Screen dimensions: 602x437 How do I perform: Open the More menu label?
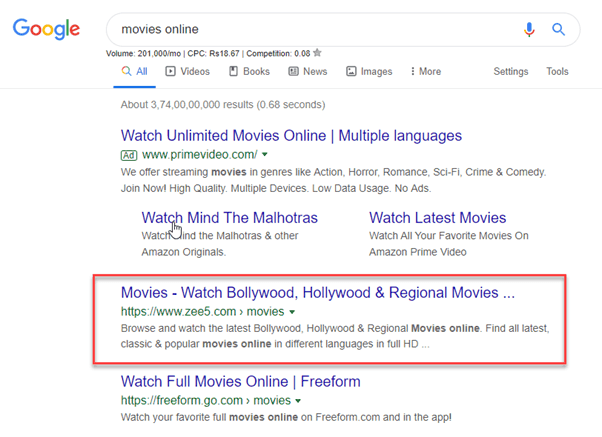[x=430, y=71]
